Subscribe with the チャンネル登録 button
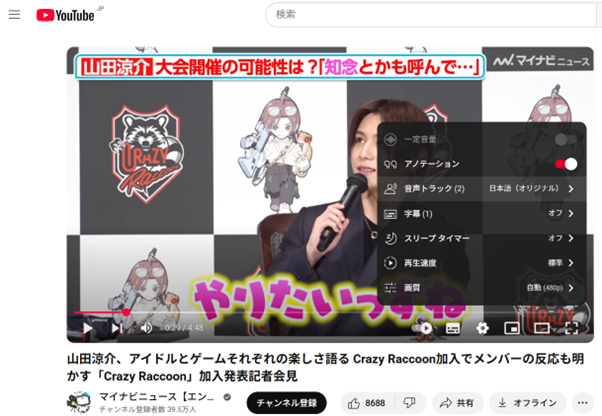This screenshot has height=416, width=602. 286,403
